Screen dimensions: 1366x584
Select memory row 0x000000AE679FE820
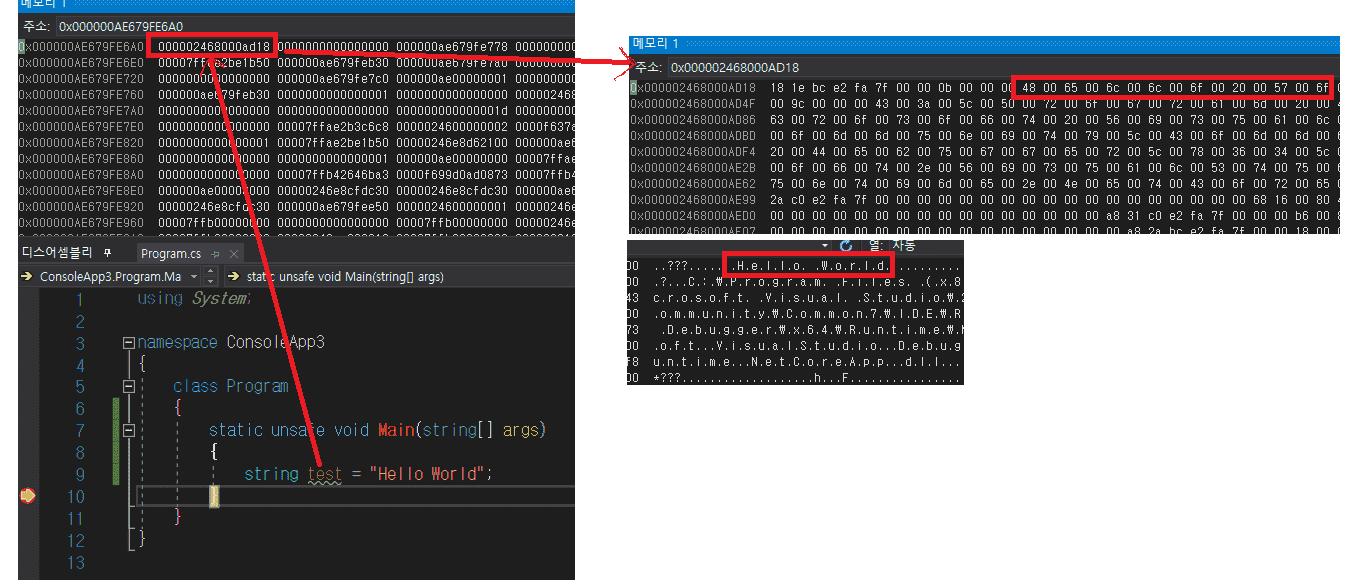[x=296, y=141]
